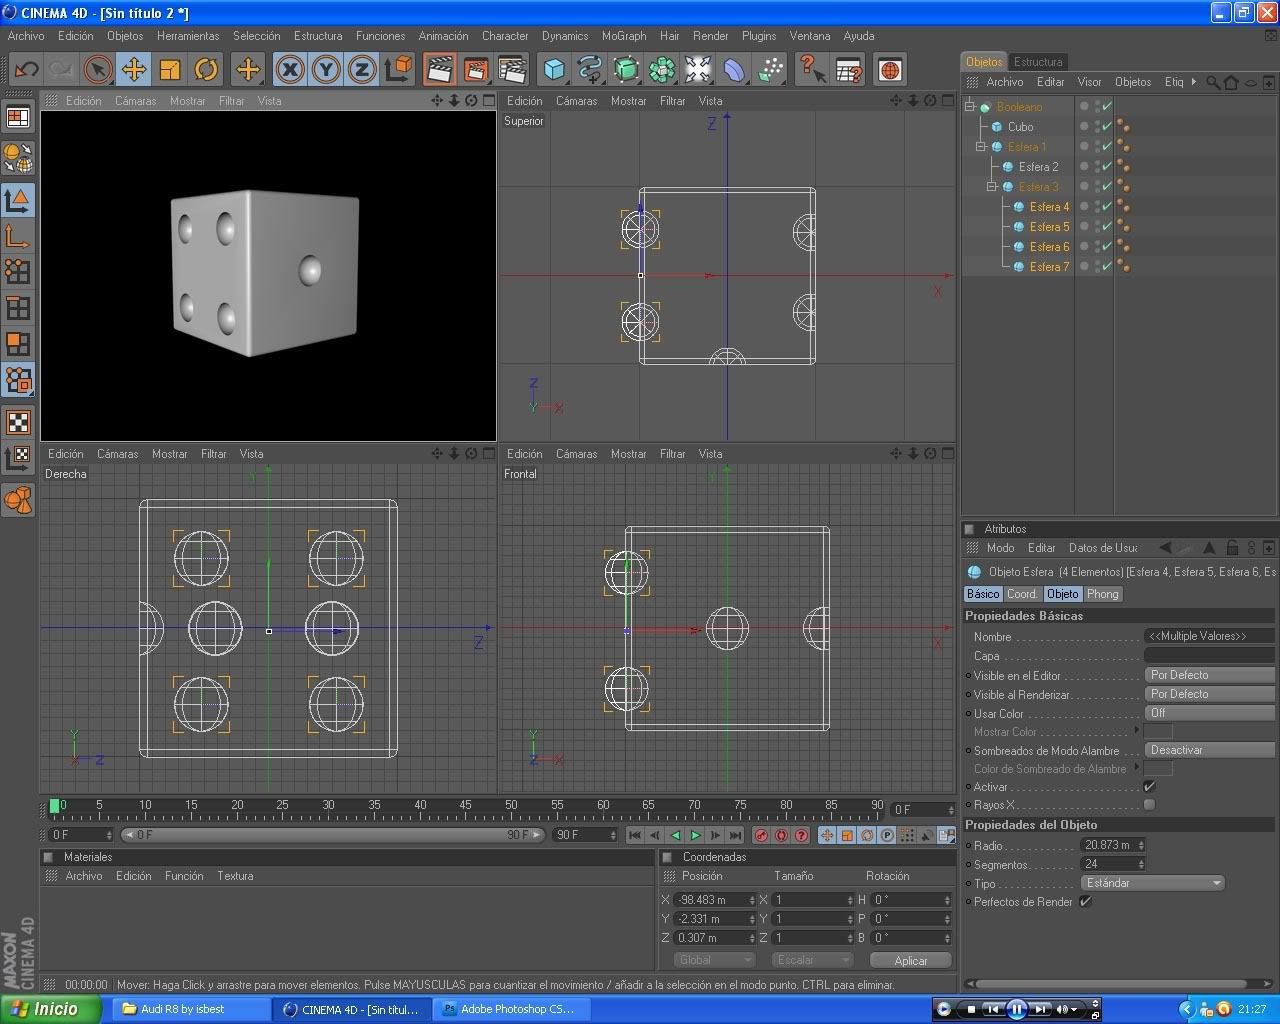The width and height of the screenshot is (1280, 1024).
Task: Add a cube primitive object
Action: [554, 70]
